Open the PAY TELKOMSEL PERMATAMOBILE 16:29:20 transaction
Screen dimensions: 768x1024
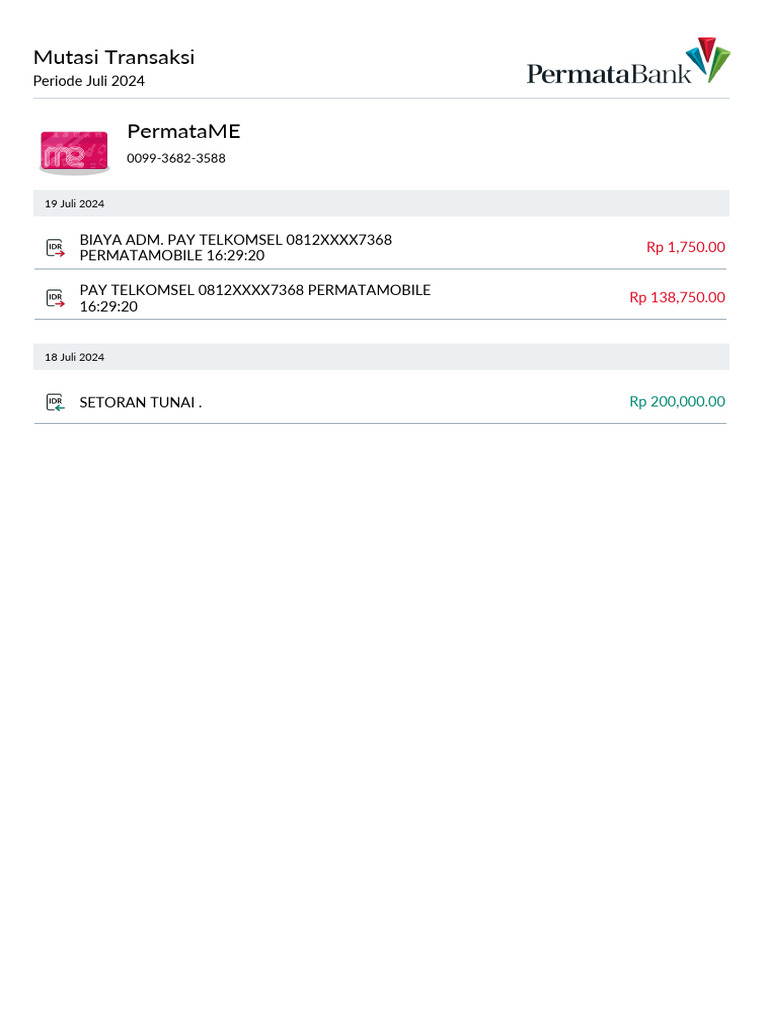coord(255,290)
